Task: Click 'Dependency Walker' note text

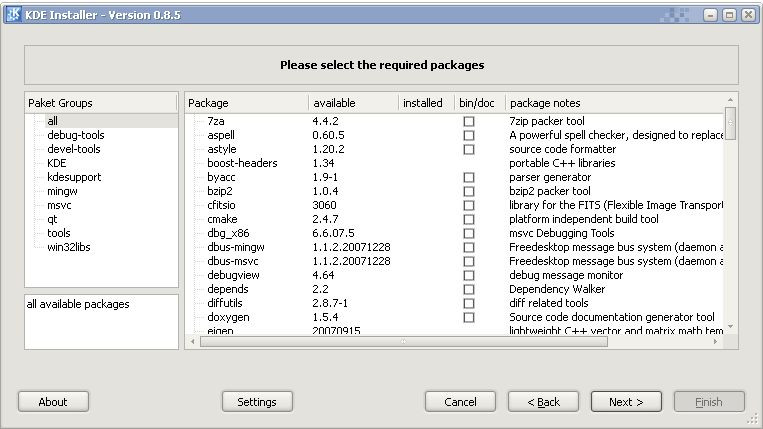Action: [x=557, y=289]
